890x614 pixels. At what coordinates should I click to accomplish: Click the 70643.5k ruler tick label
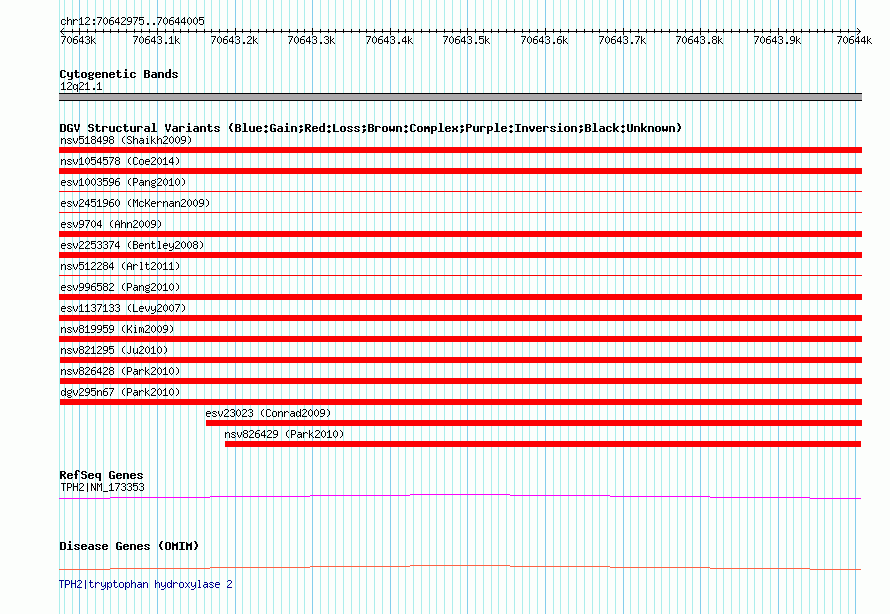[466, 40]
